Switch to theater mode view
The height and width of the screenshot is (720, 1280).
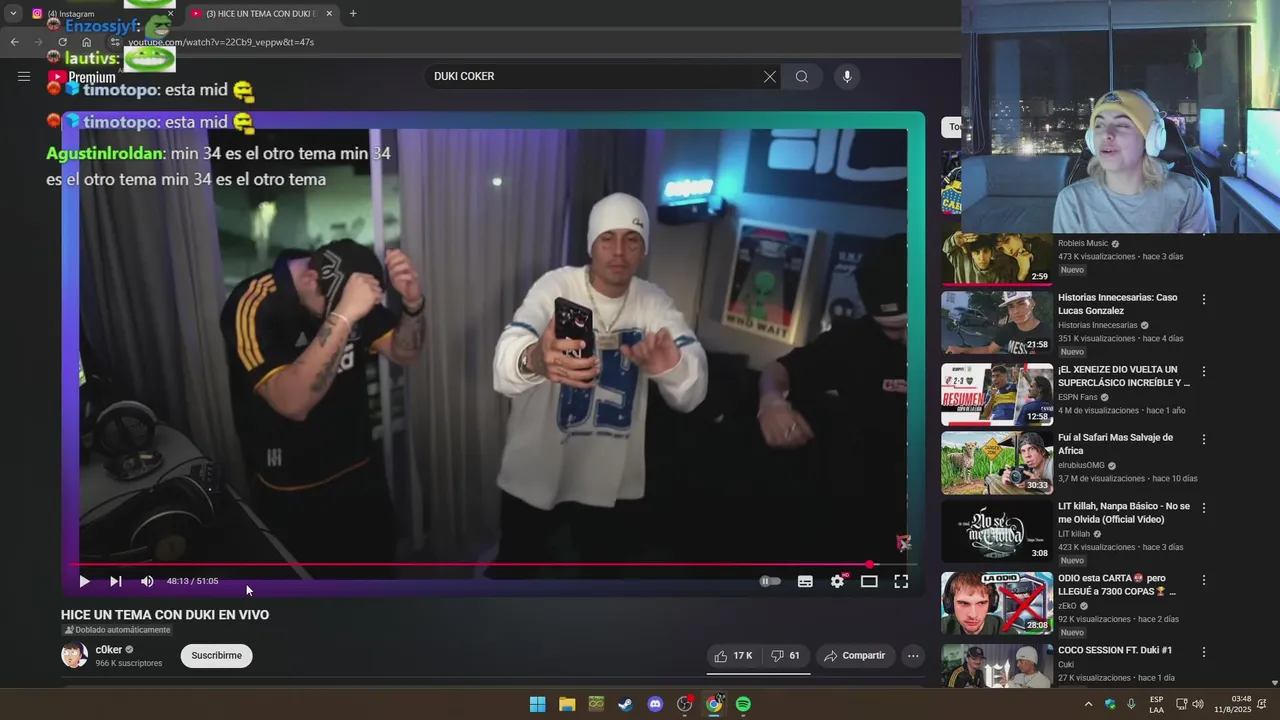[x=869, y=581]
